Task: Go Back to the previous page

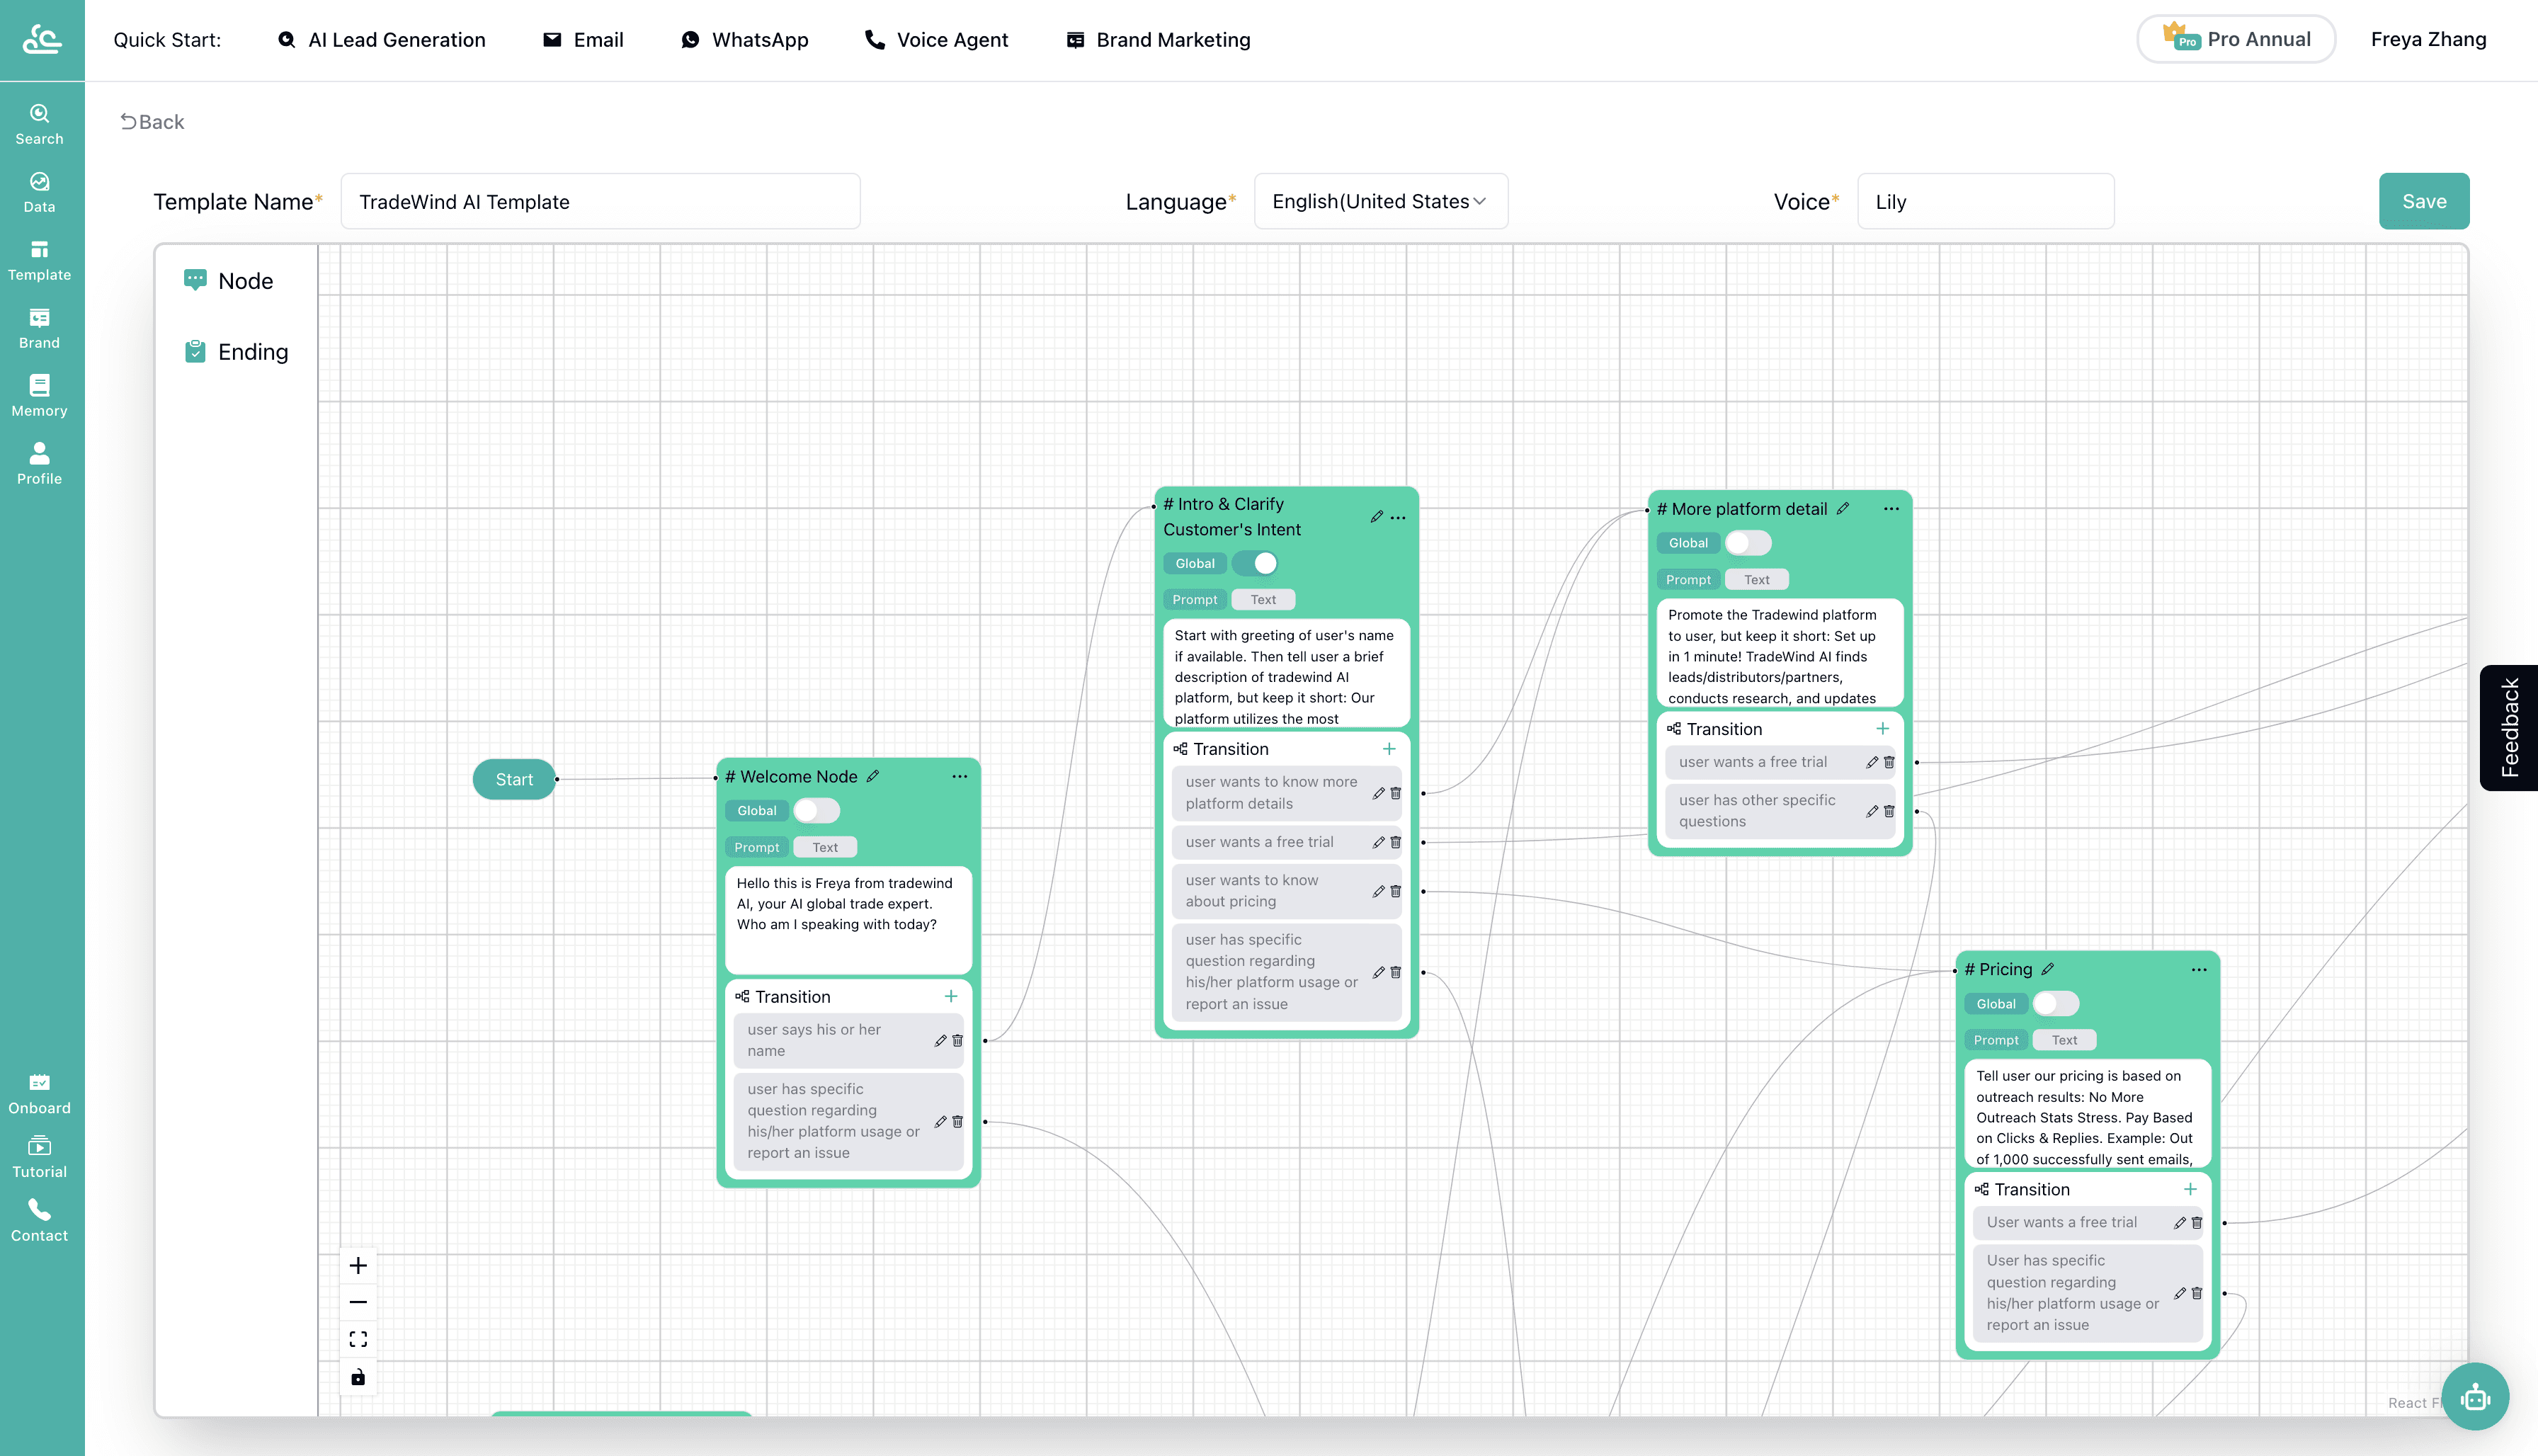Action: (152, 122)
